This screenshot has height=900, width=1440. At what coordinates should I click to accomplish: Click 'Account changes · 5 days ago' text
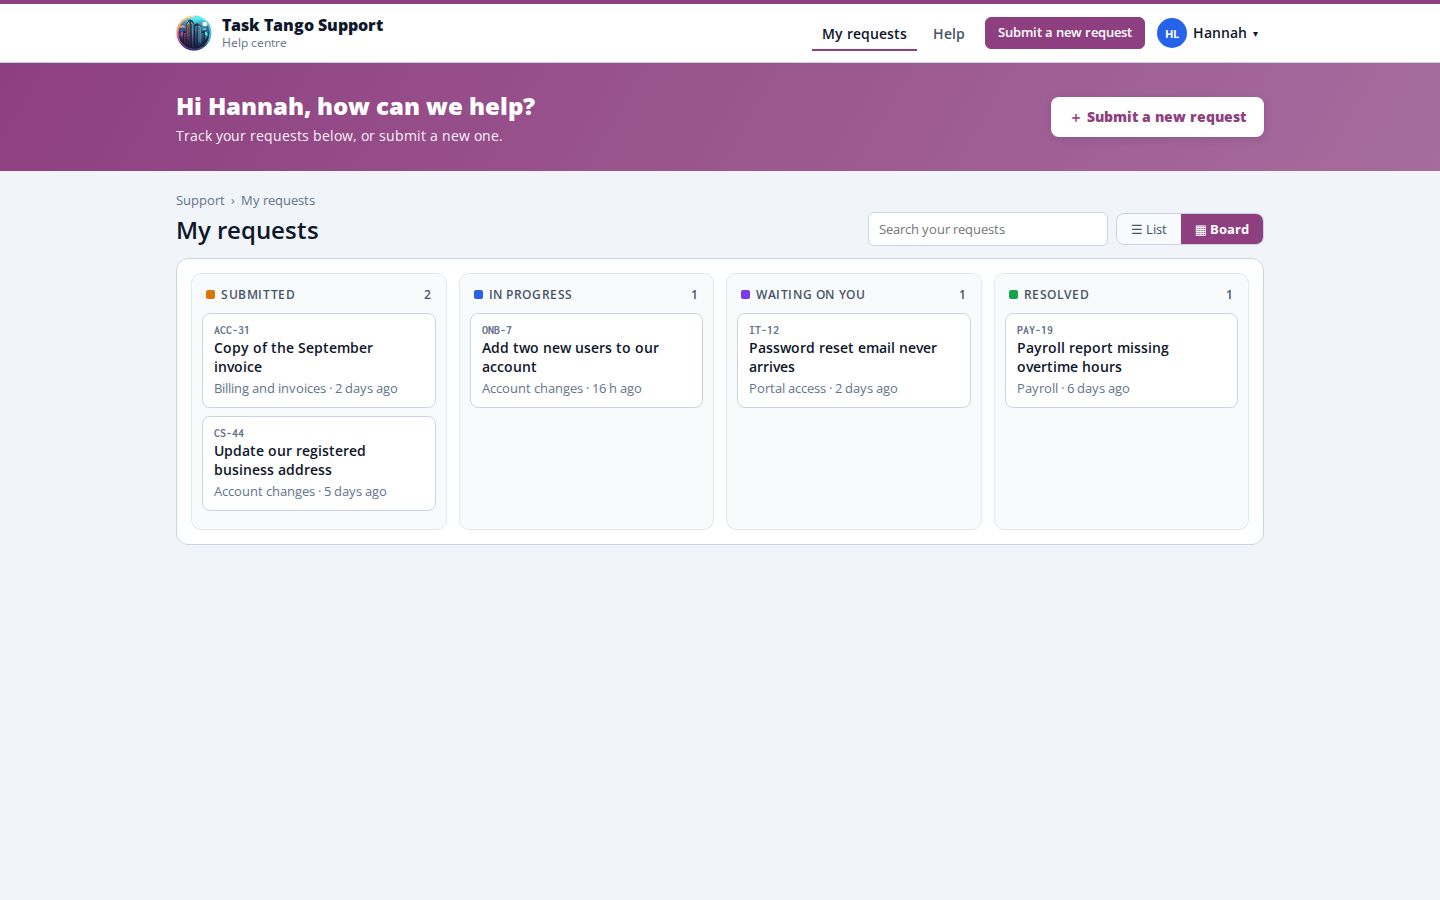300,492
